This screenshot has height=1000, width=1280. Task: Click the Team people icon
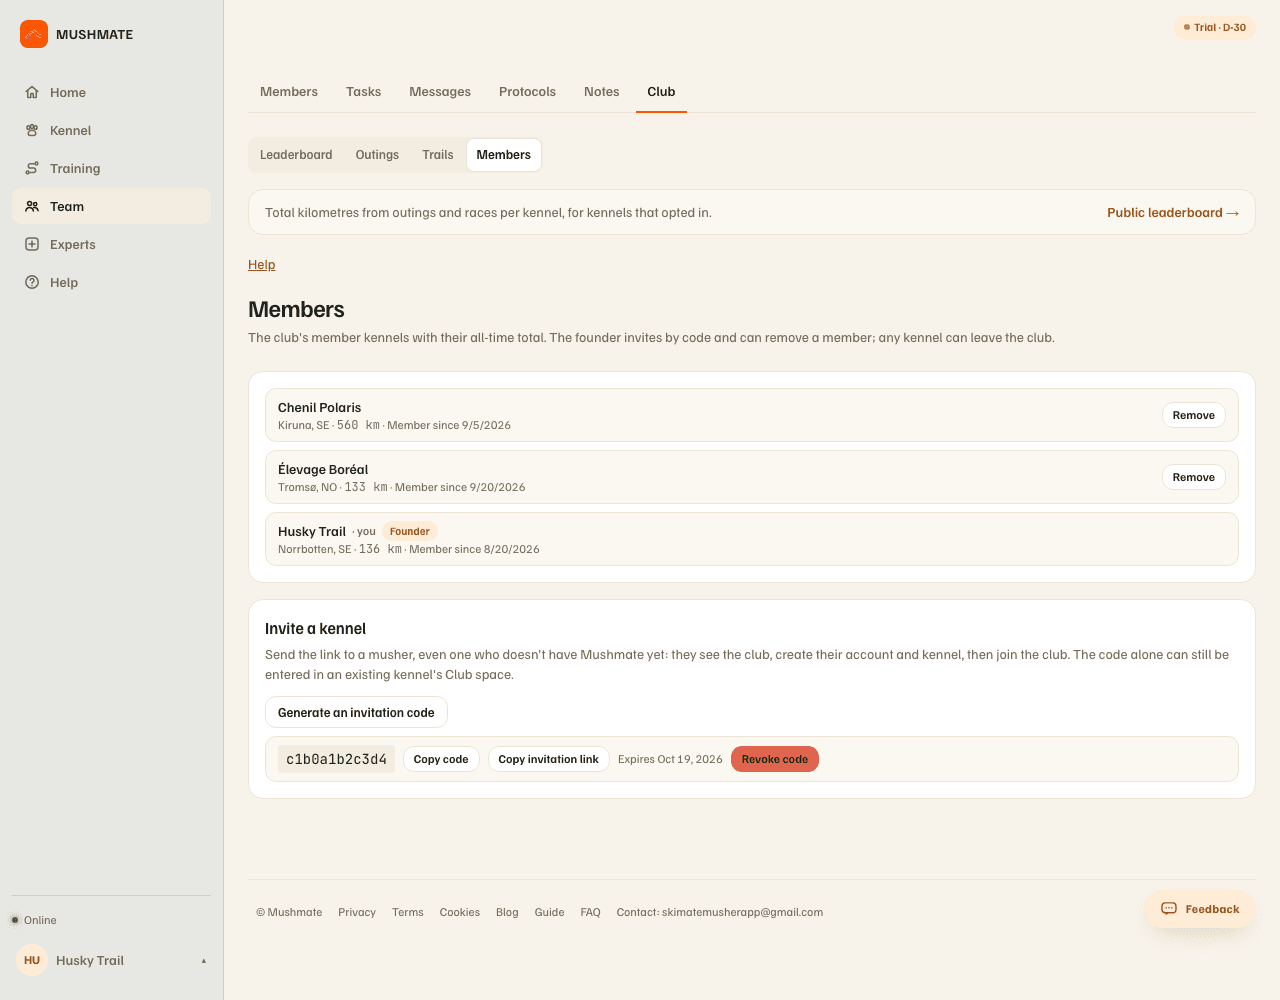(32, 206)
